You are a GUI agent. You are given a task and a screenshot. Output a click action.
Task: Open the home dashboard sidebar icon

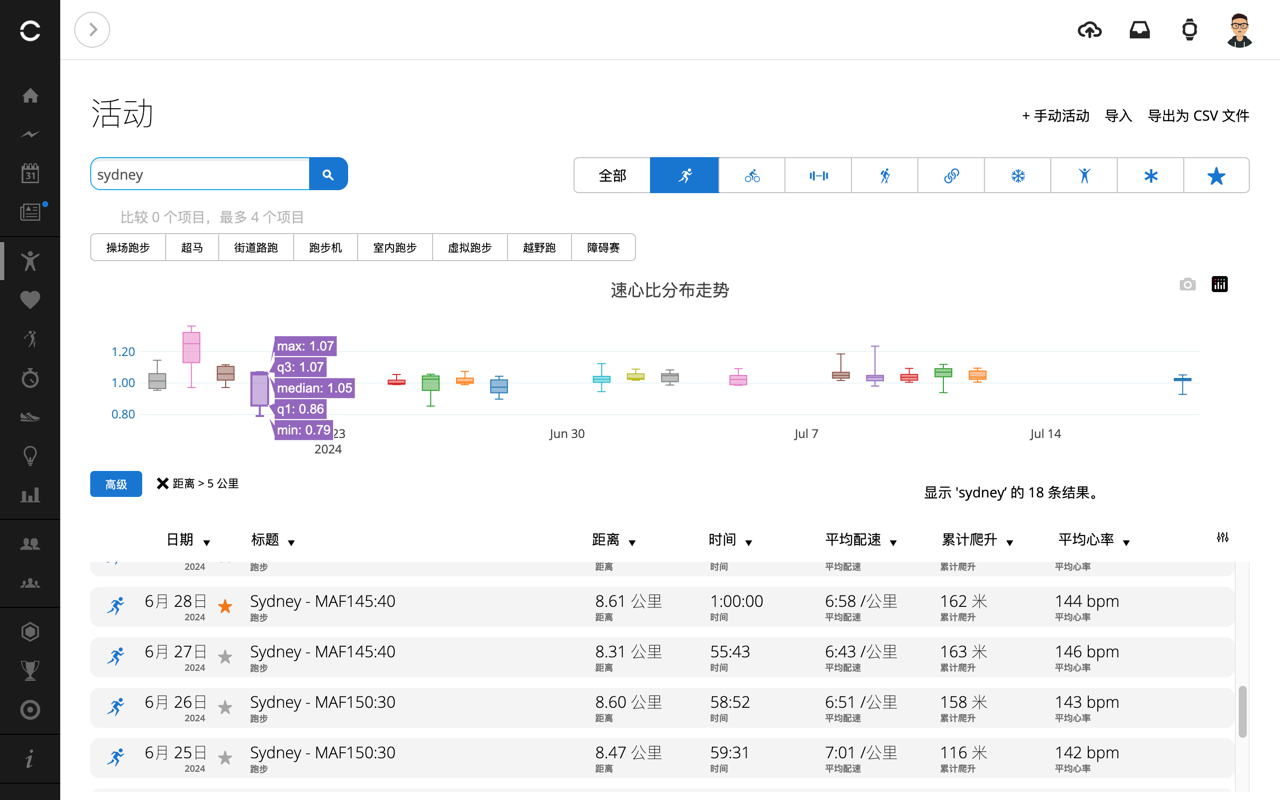pyautogui.click(x=30, y=96)
